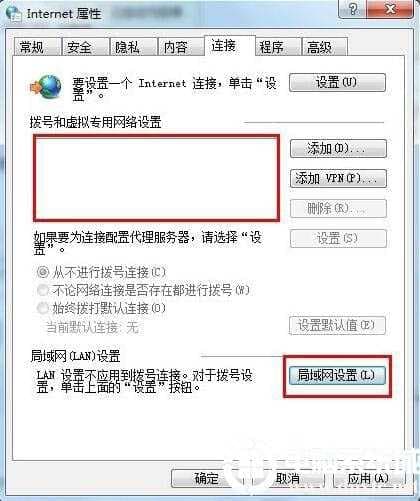Switch to the 程序 tab
The image size is (420, 501).
tap(278, 47)
